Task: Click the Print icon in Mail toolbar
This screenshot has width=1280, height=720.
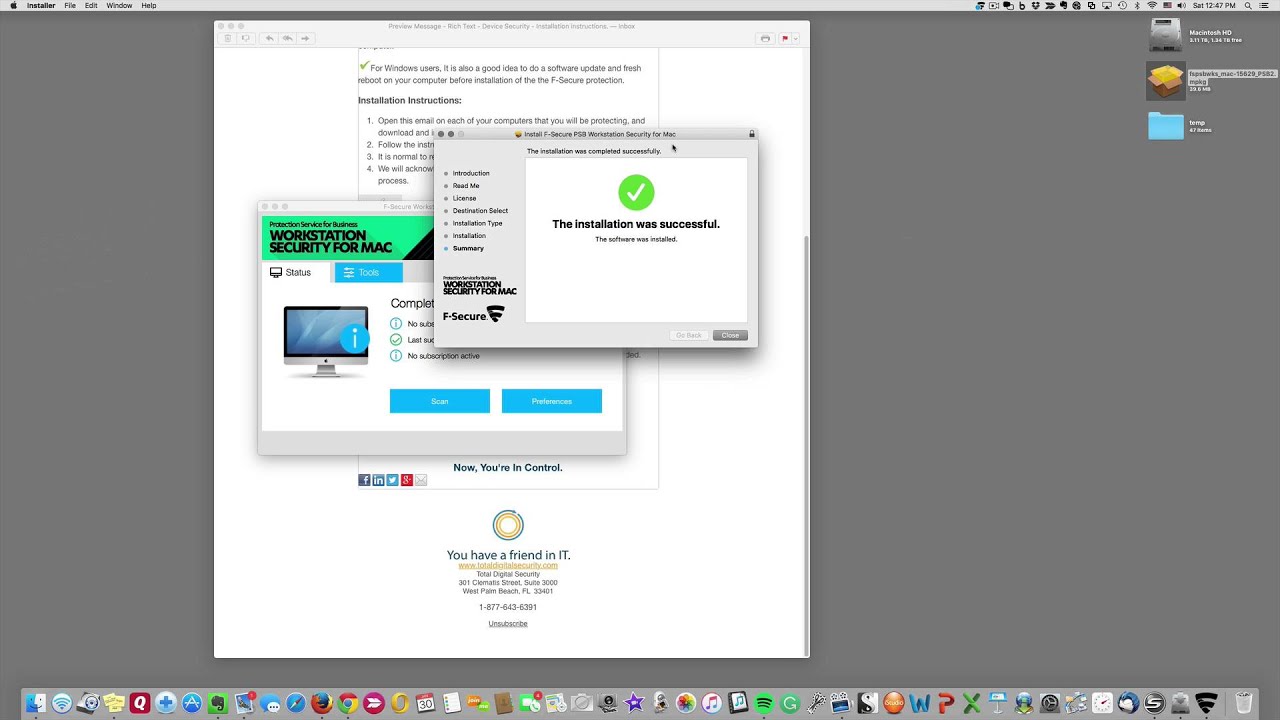Action: [765, 38]
